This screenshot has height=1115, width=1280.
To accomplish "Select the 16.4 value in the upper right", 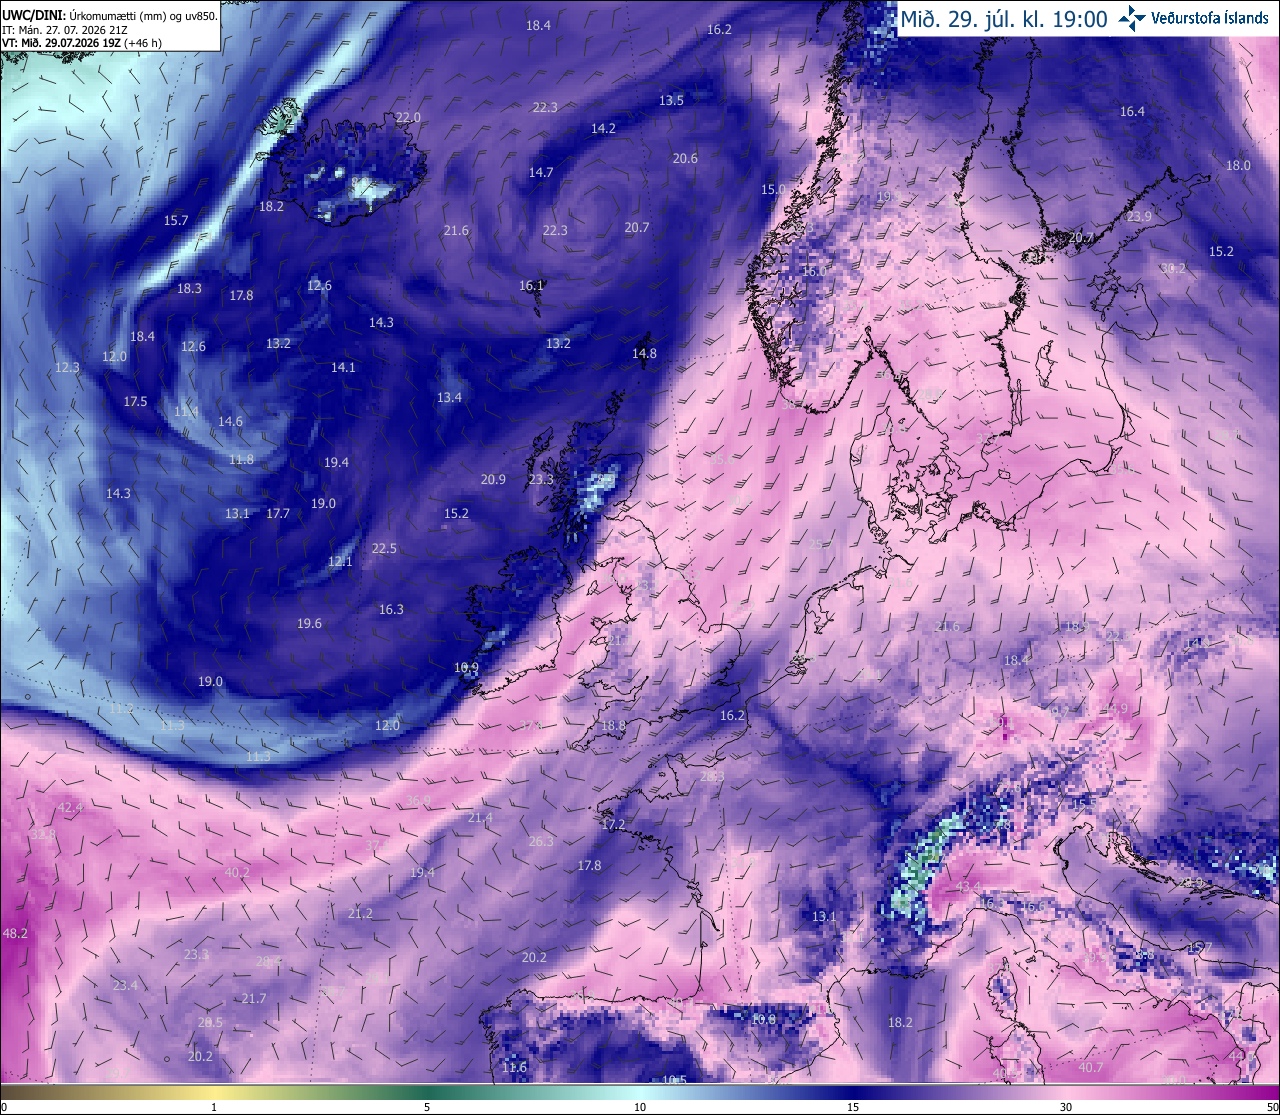I will point(1132,111).
